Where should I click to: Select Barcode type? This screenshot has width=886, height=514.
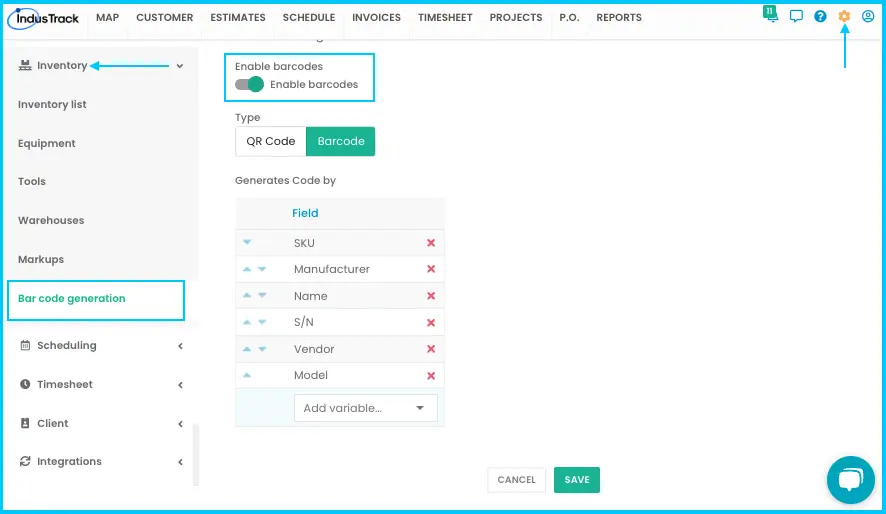341,141
